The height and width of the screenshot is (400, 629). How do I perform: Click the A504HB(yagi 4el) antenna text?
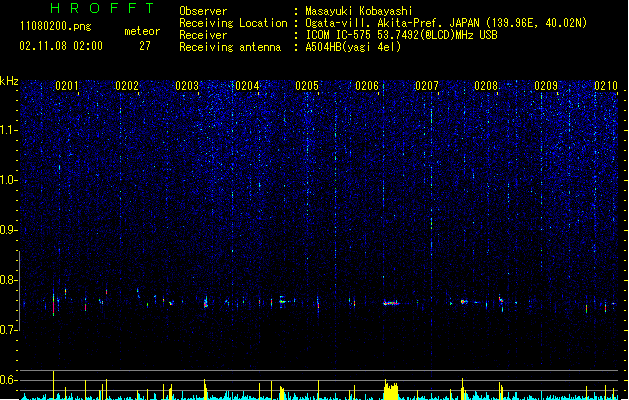pos(353,47)
